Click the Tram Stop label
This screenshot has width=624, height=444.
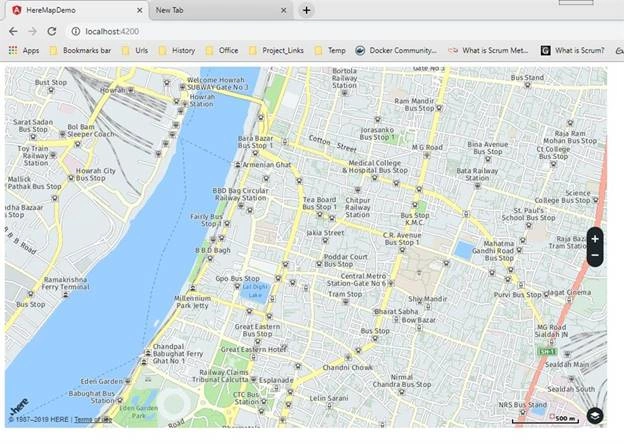tap(345, 294)
